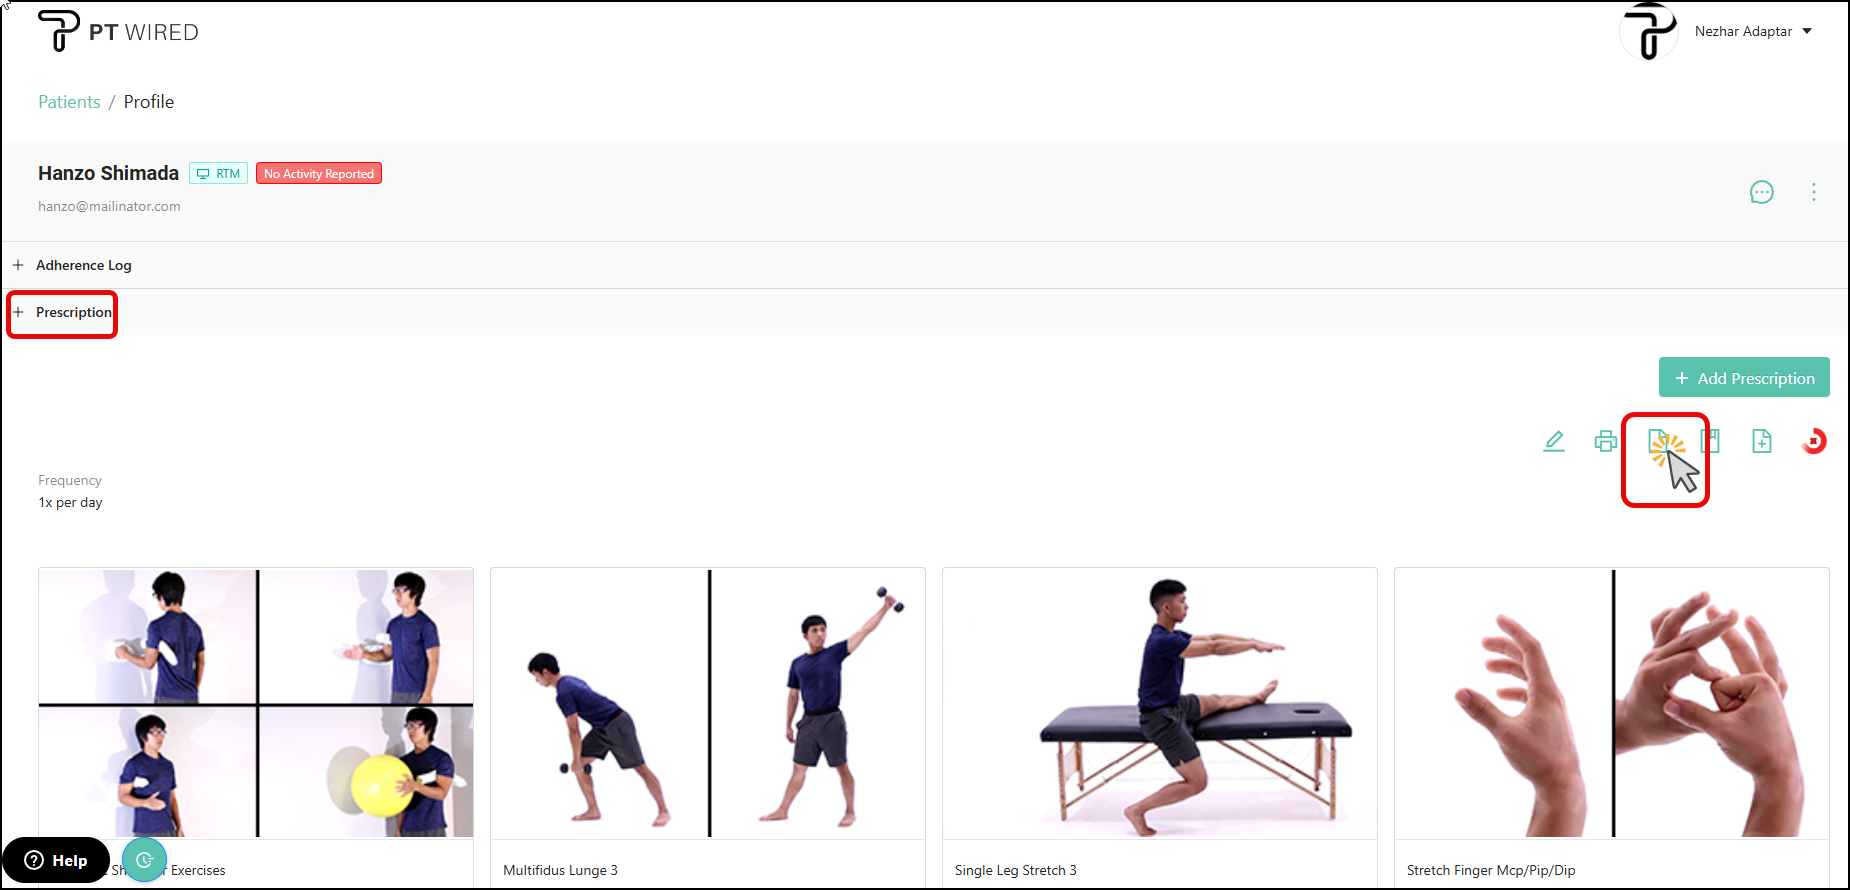Image resolution: width=1850 pixels, height=890 pixels.
Task: Open the three-dot patient options menu
Action: tap(1814, 192)
